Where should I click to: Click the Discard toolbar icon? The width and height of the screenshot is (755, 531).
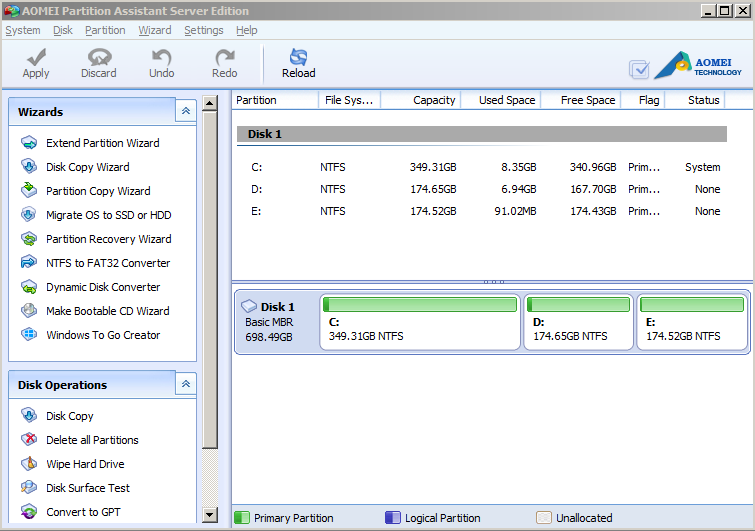99,57
